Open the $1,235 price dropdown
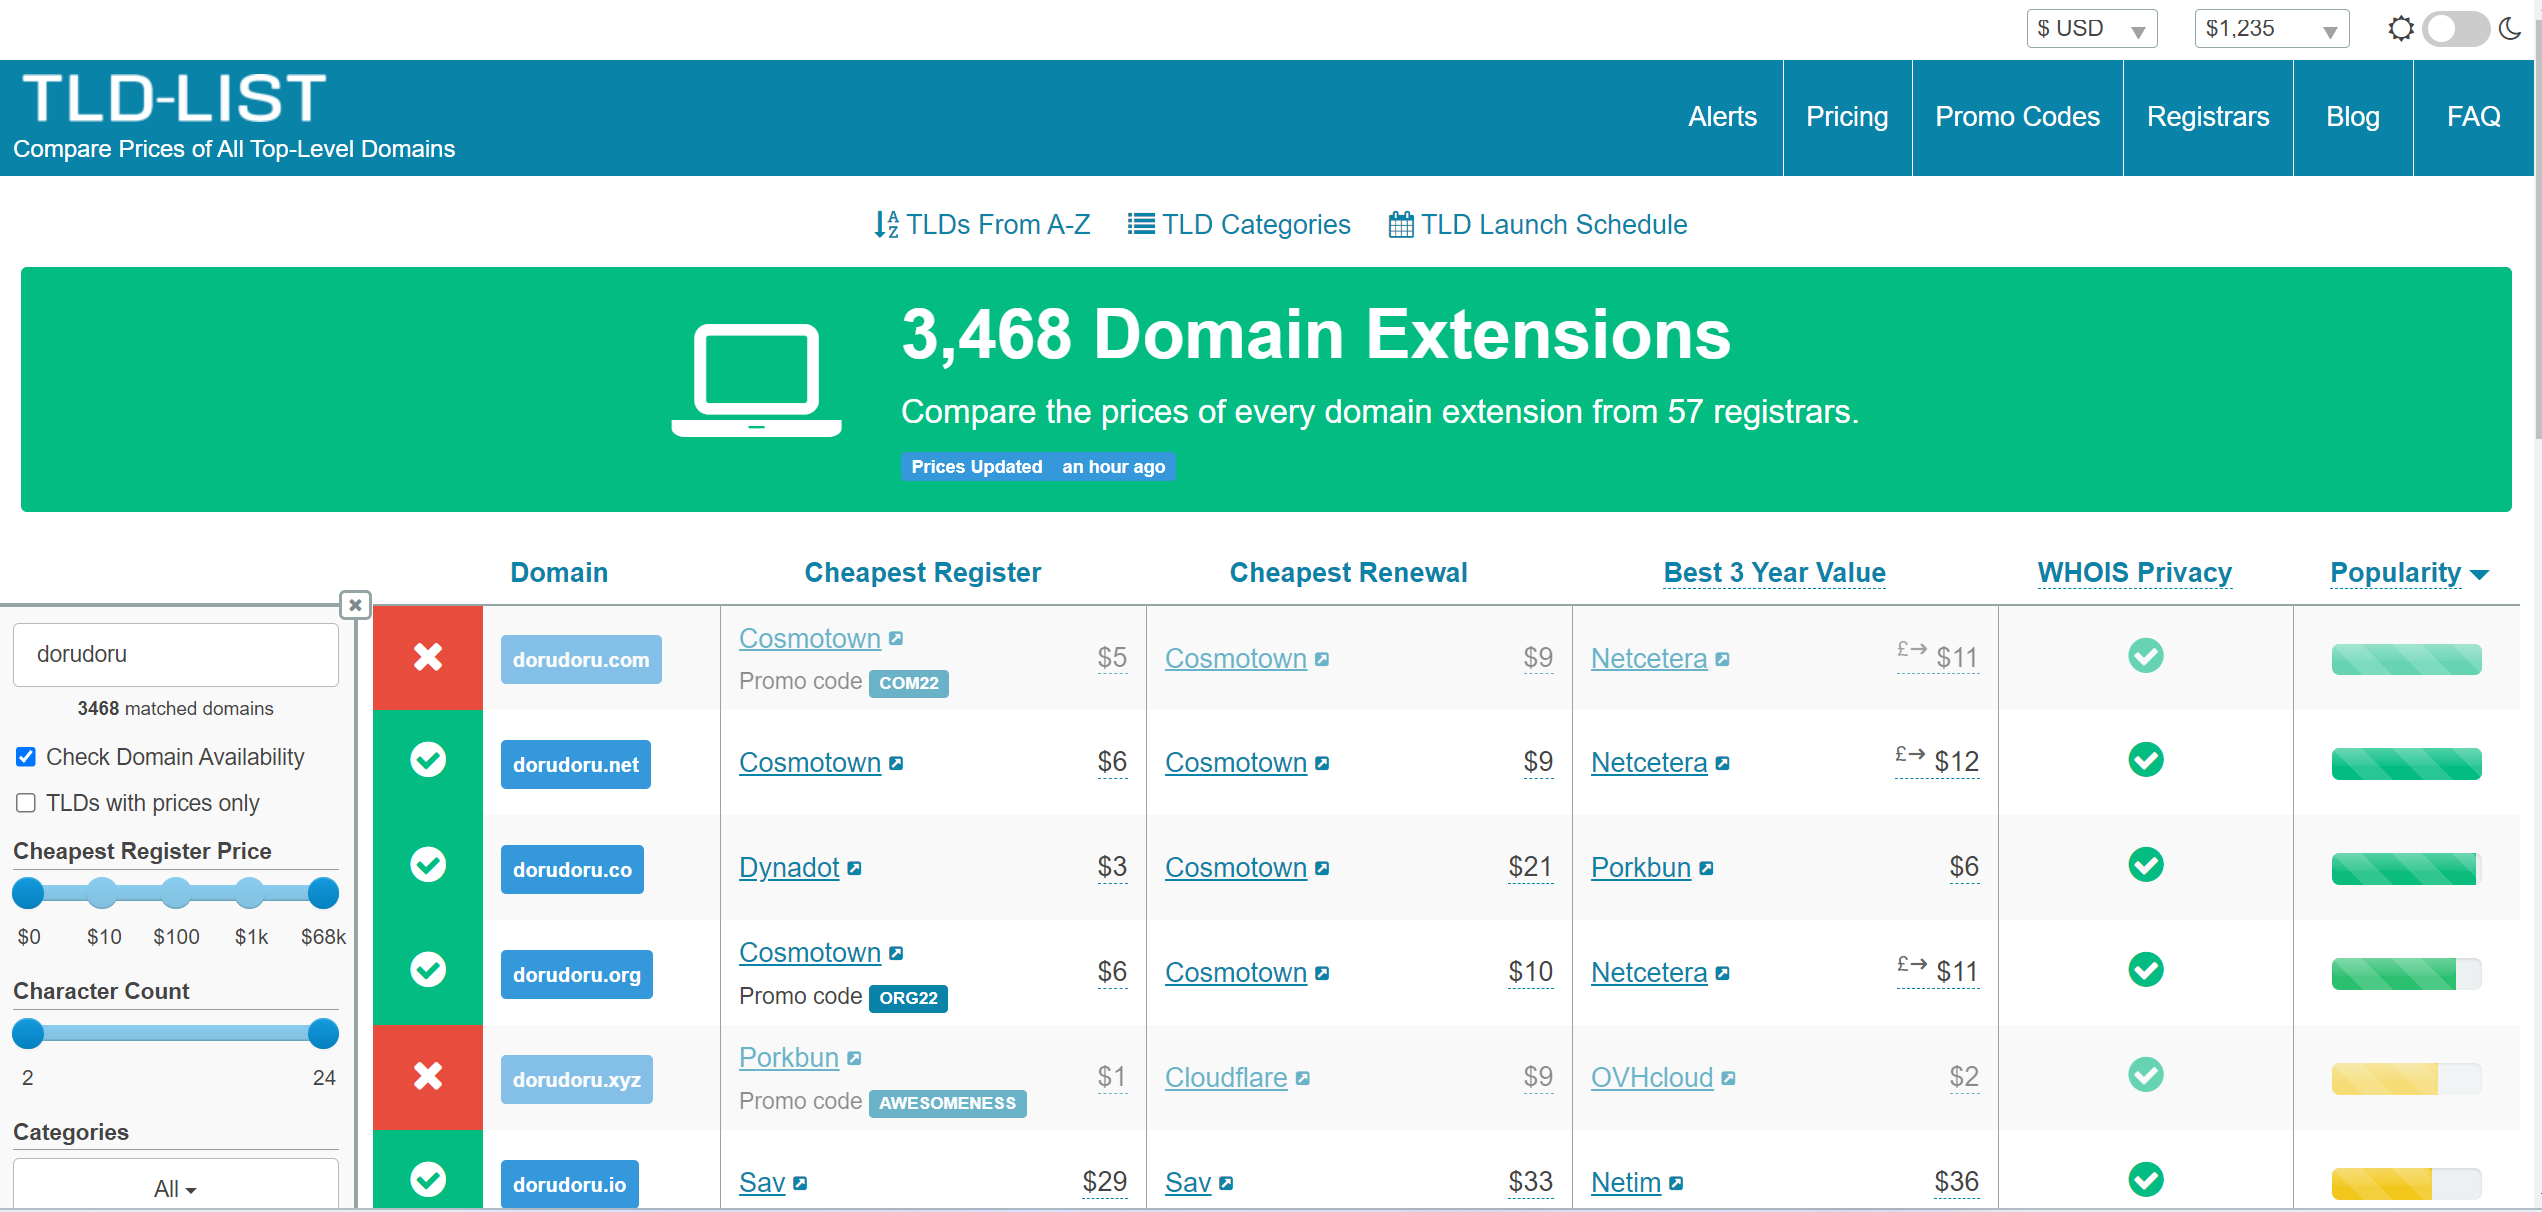The width and height of the screenshot is (2542, 1212). click(2271, 29)
